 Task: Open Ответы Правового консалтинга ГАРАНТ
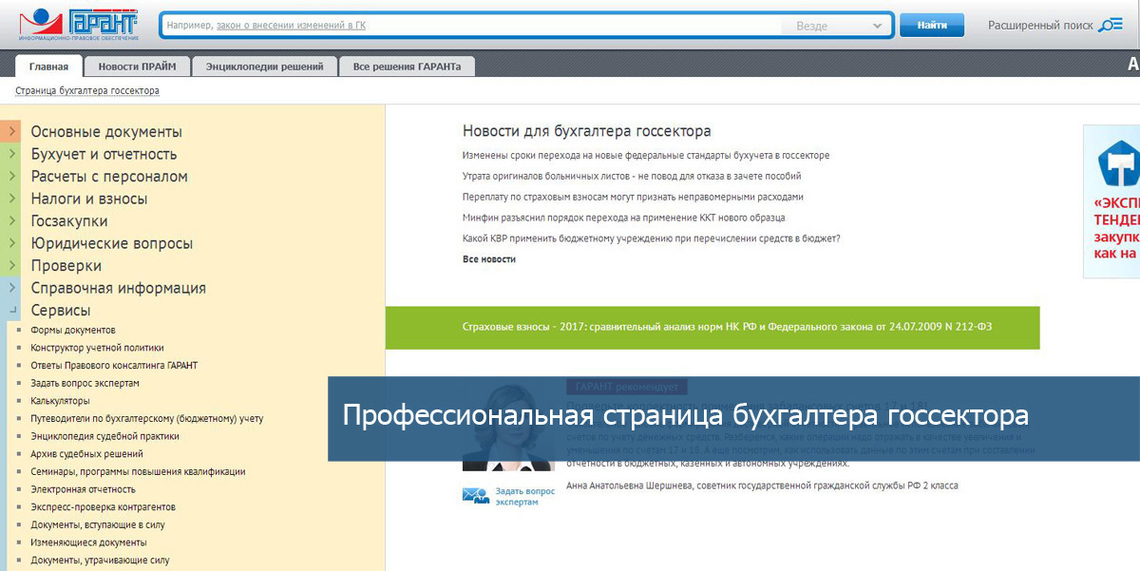[x=114, y=365]
